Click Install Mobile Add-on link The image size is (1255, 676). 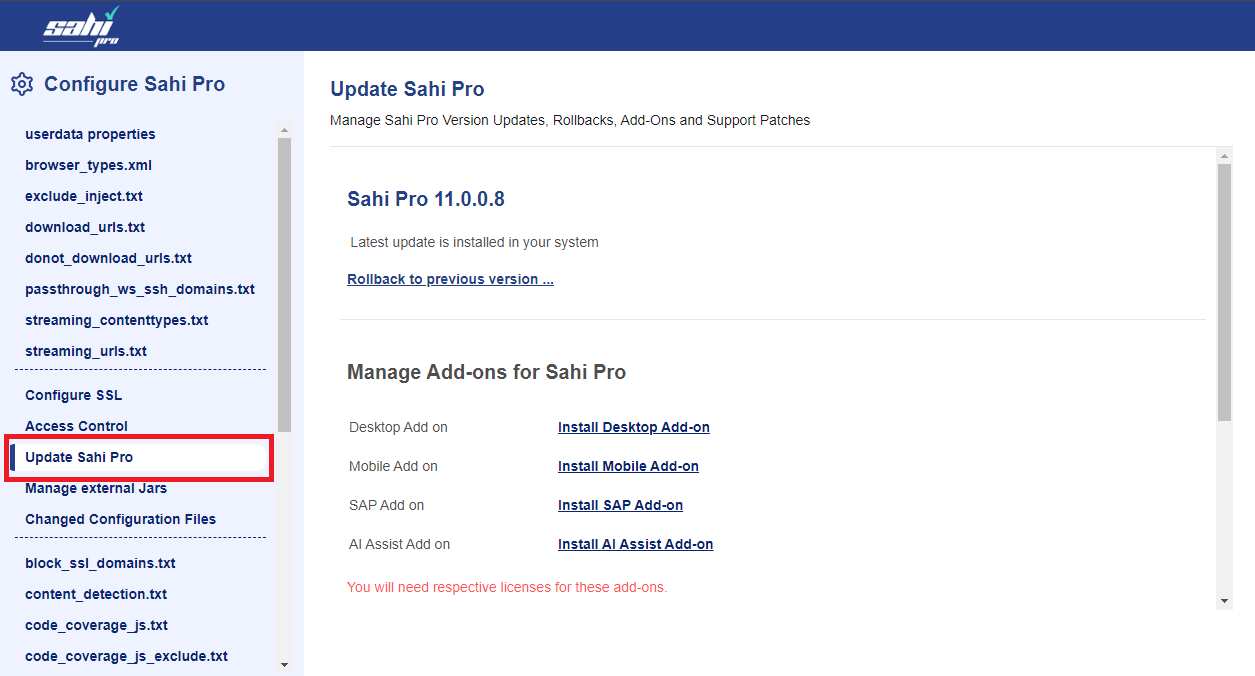628,466
